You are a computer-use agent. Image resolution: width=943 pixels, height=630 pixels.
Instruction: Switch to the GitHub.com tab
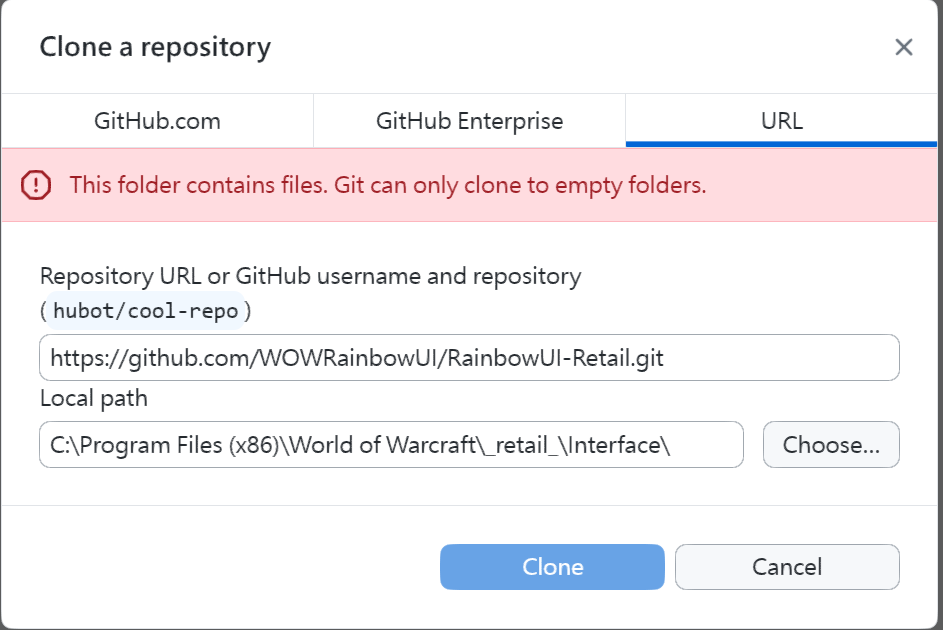(x=157, y=122)
